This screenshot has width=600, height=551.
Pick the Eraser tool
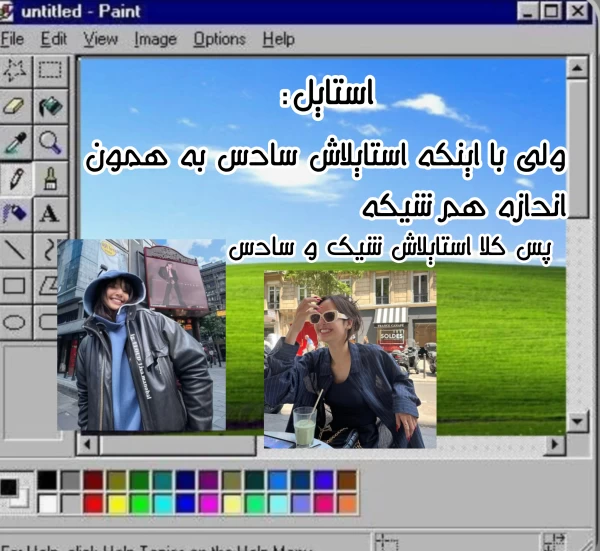coord(15,106)
